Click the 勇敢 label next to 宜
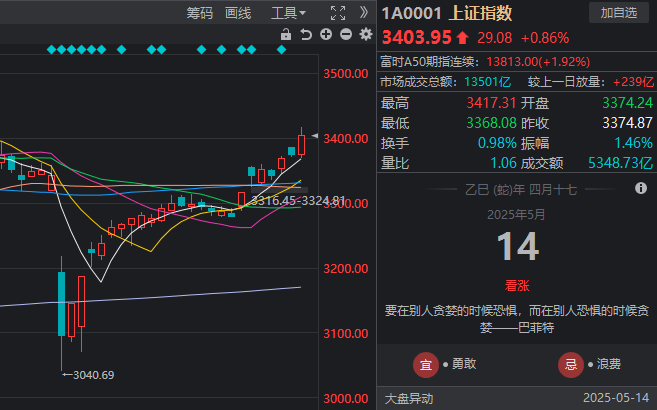 (x=464, y=364)
